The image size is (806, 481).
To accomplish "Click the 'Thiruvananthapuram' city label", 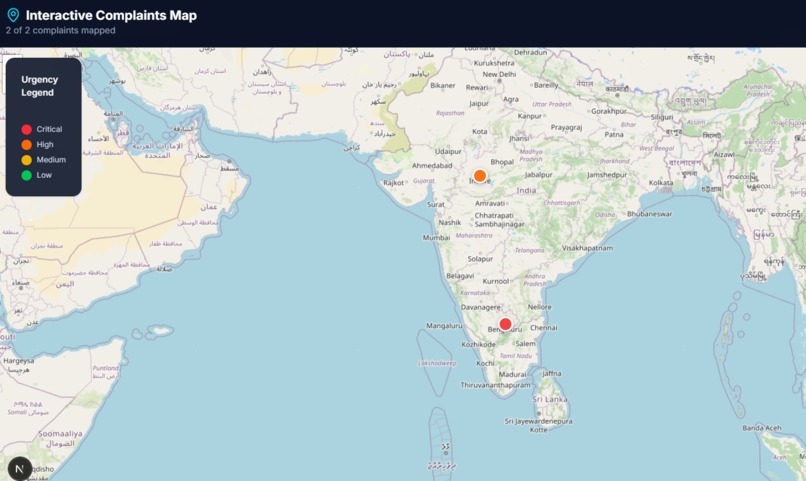I will click(495, 384).
